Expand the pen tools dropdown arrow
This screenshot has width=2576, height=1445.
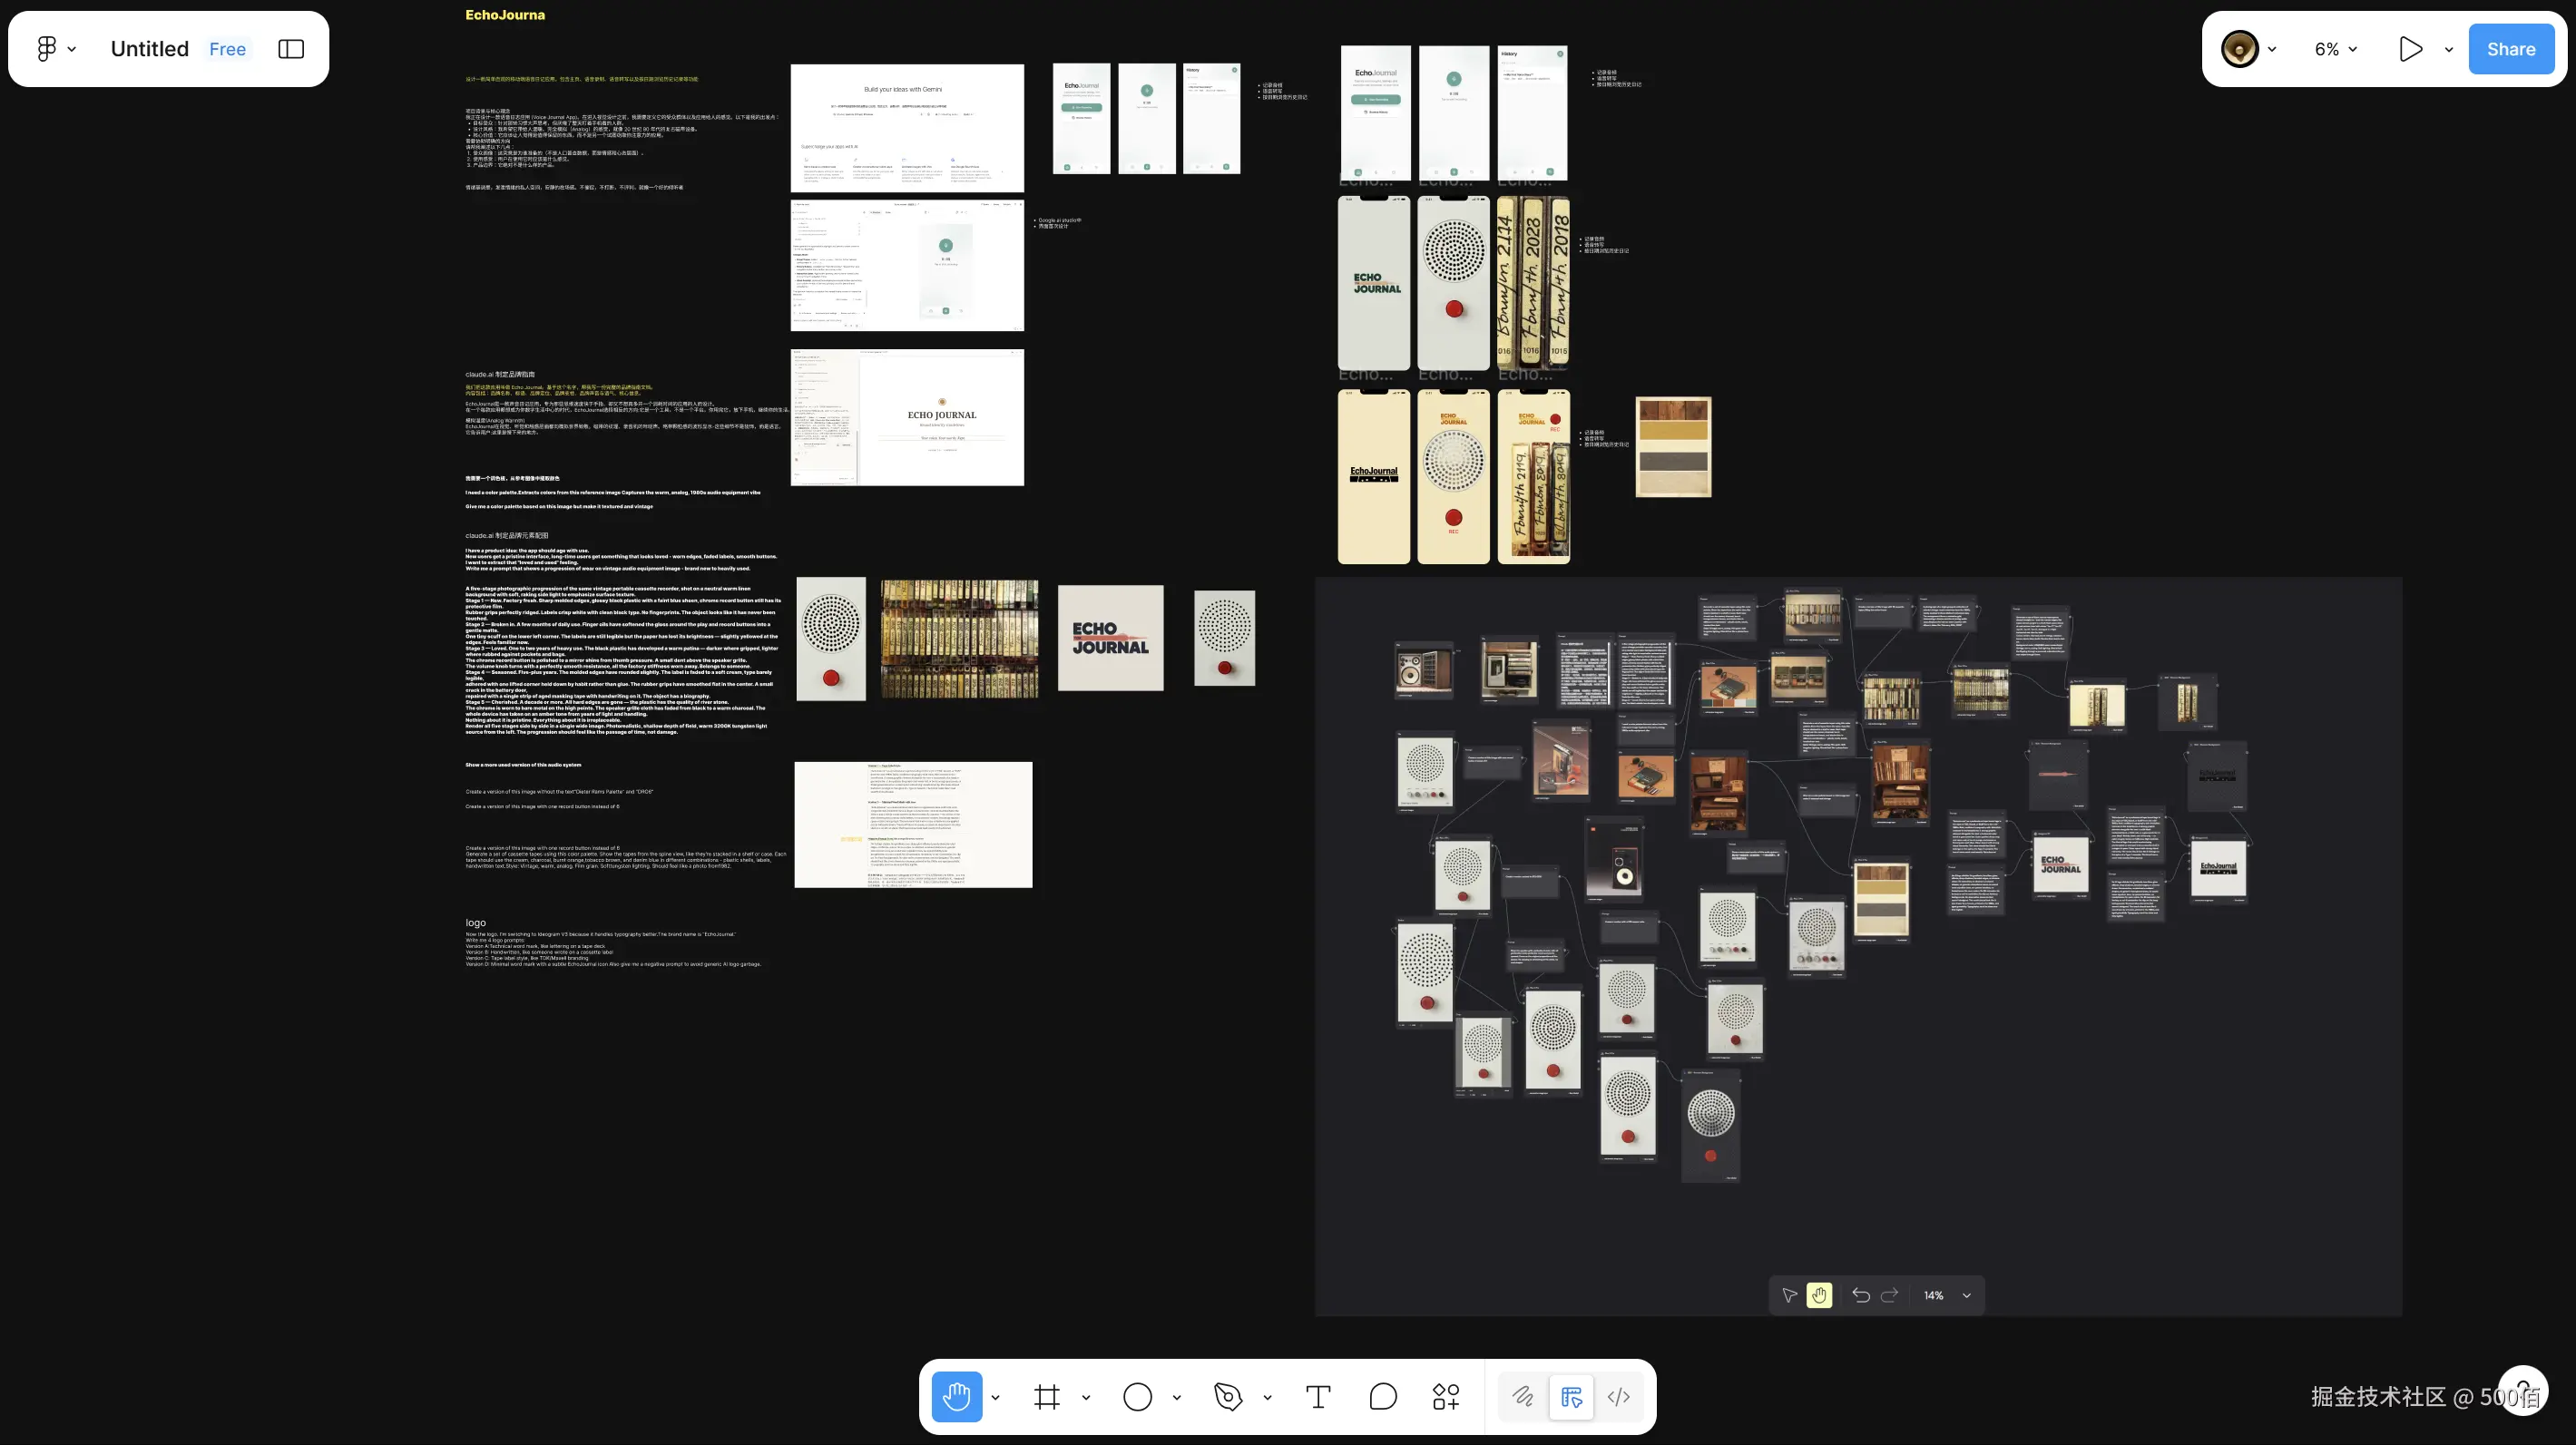pos(1267,1397)
